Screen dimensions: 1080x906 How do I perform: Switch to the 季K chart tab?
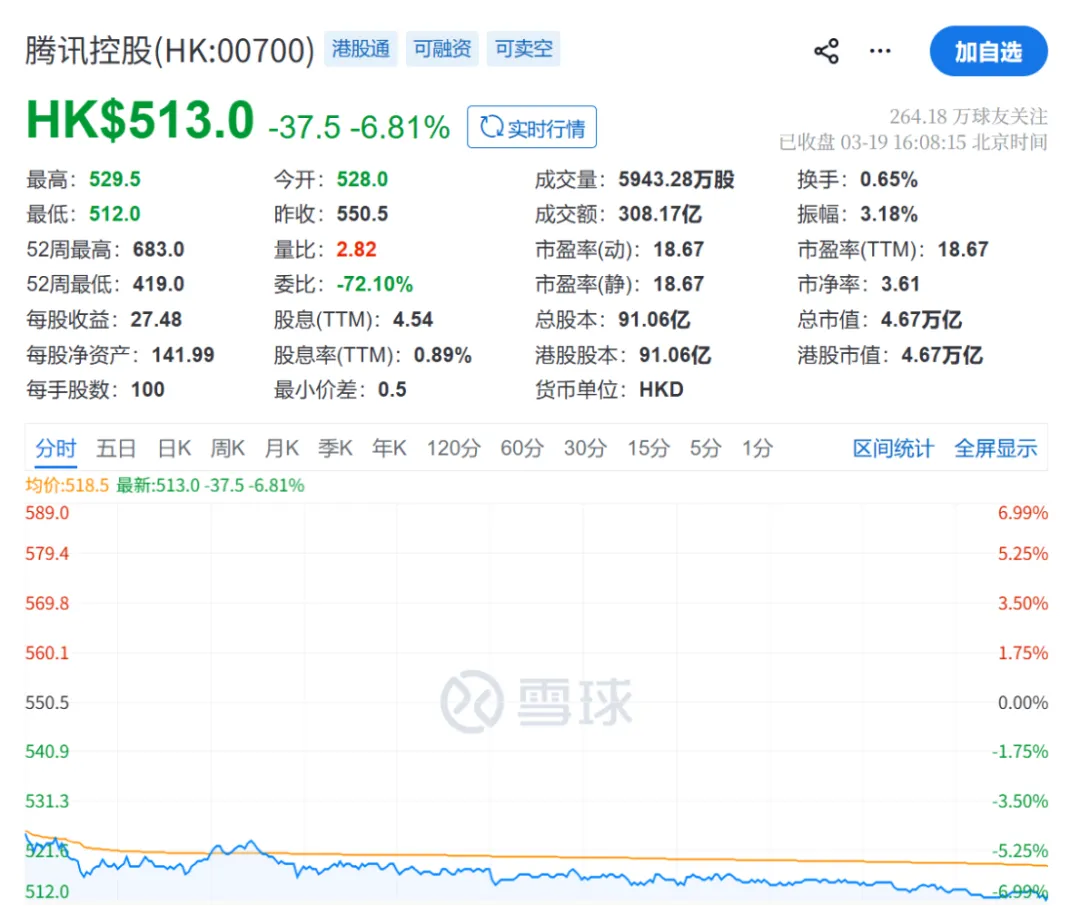[335, 449]
